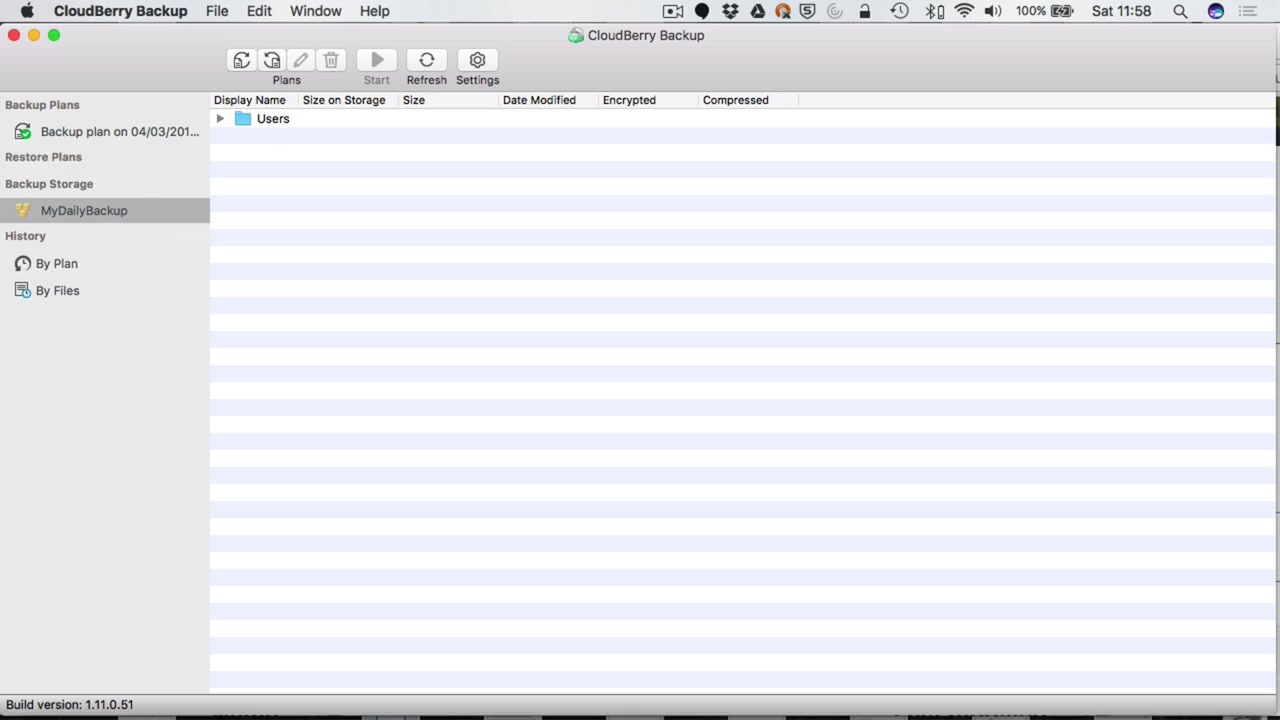Expand the Users folder tree
The width and height of the screenshot is (1280, 720).
tap(220, 119)
